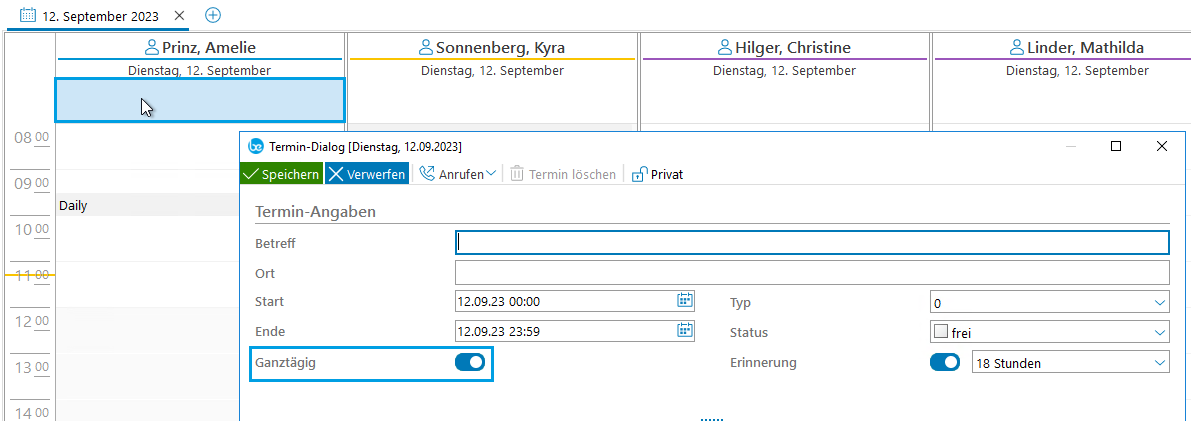Turn off the Erinnerung toggle switch
The width and height of the screenshot is (1191, 421).
(944, 363)
